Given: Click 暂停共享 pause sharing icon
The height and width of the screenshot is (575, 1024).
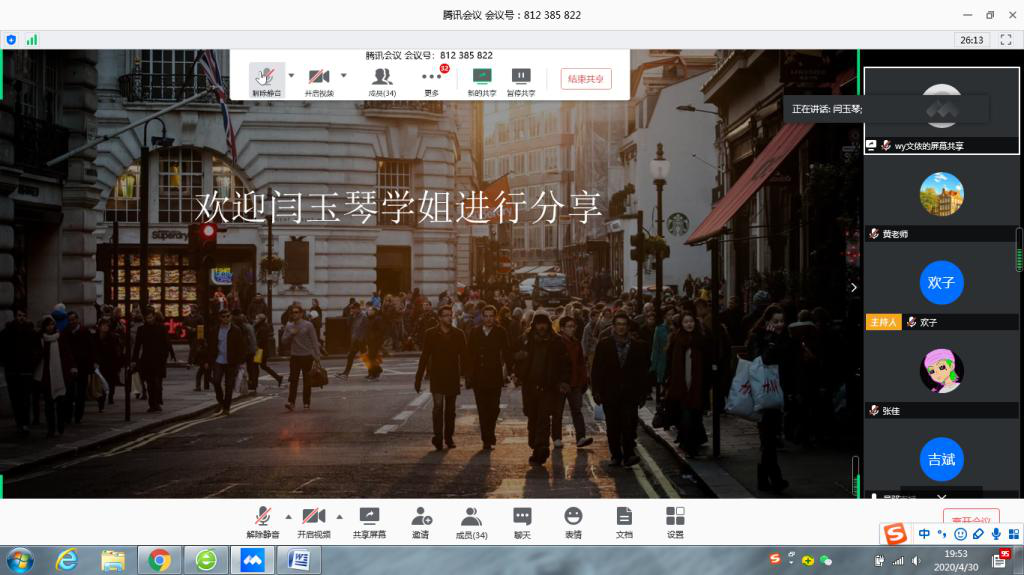Looking at the screenshot, I should point(521,80).
